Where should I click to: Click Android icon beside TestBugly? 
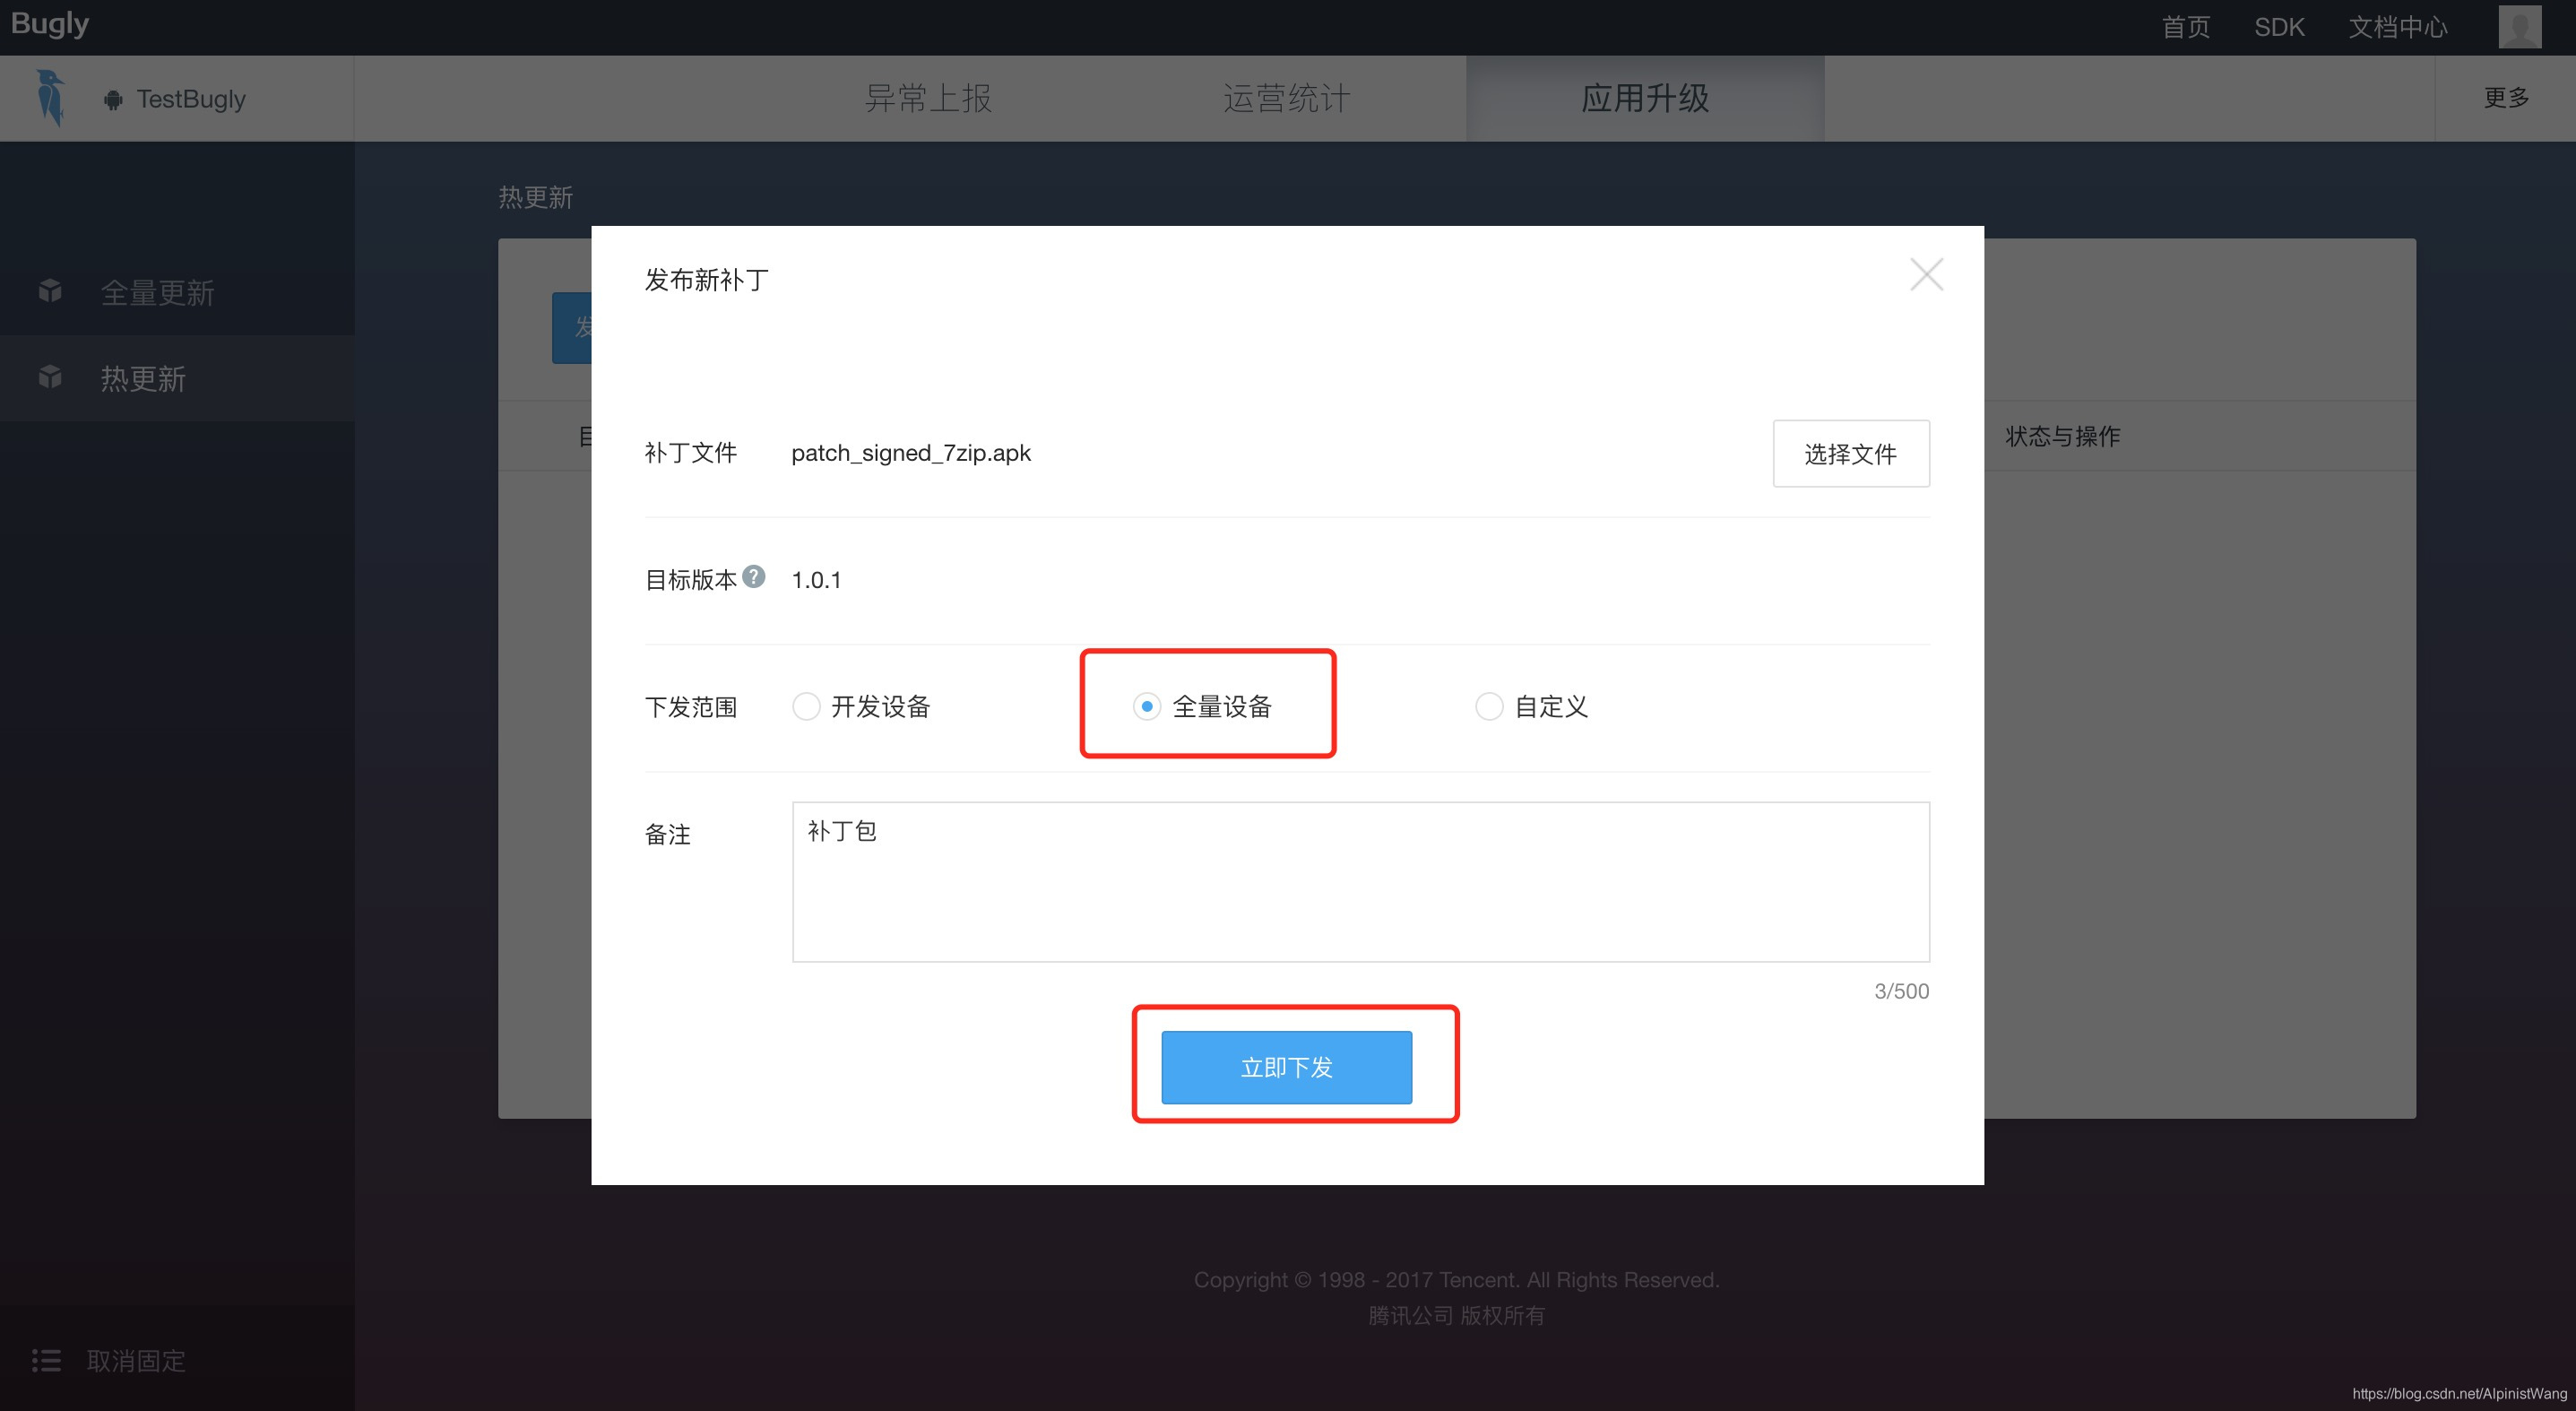click(113, 99)
